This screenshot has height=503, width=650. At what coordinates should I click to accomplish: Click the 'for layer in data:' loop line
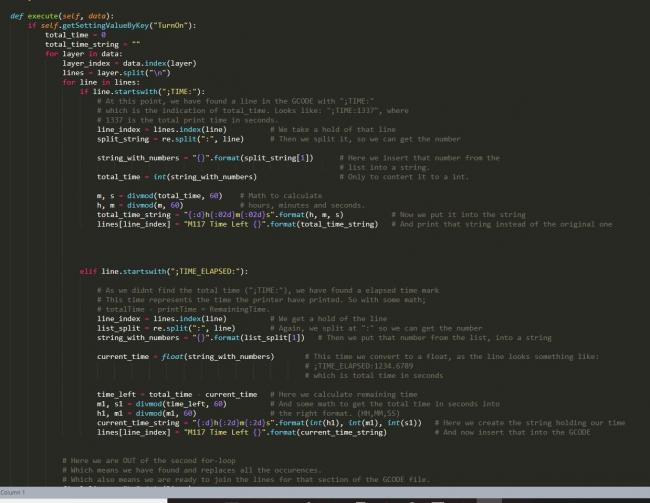tap(81, 54)
